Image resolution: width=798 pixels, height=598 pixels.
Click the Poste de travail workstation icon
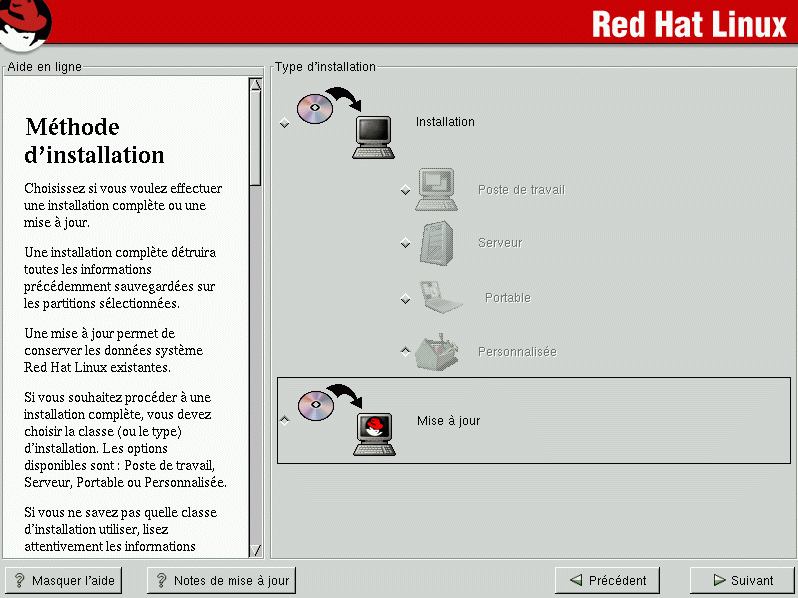pos(436,189)
